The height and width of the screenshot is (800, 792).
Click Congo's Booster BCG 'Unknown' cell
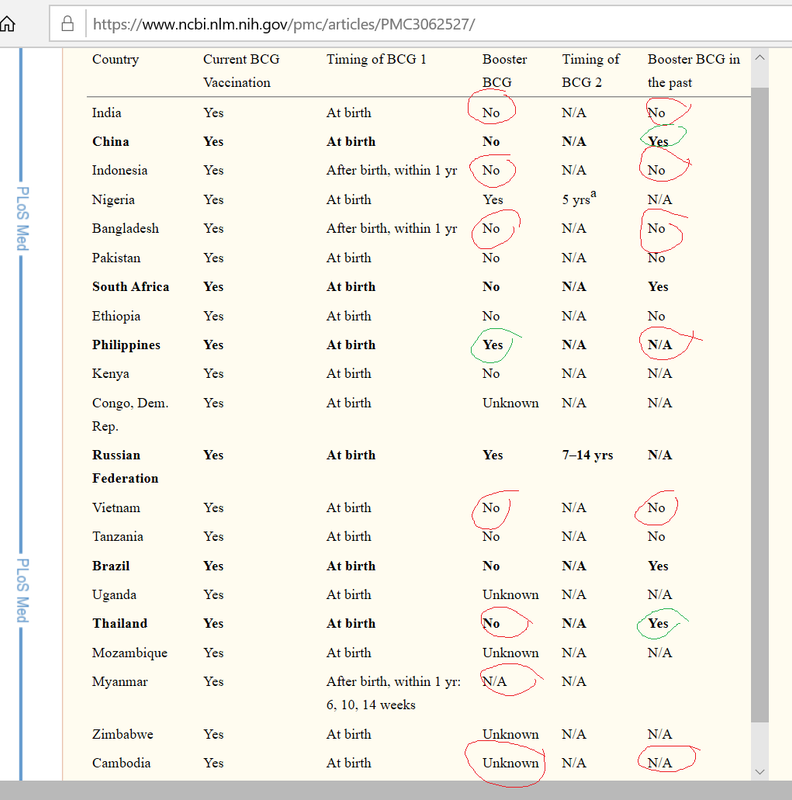click(510, 403)
